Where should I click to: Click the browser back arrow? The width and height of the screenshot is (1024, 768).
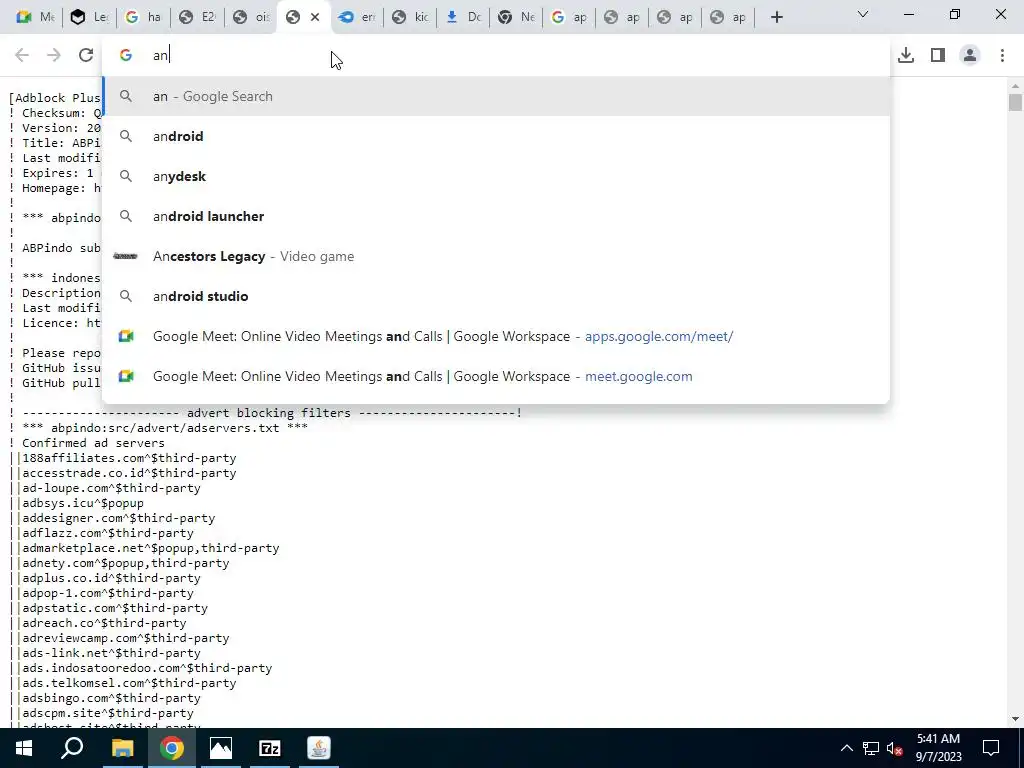(22, 55)
